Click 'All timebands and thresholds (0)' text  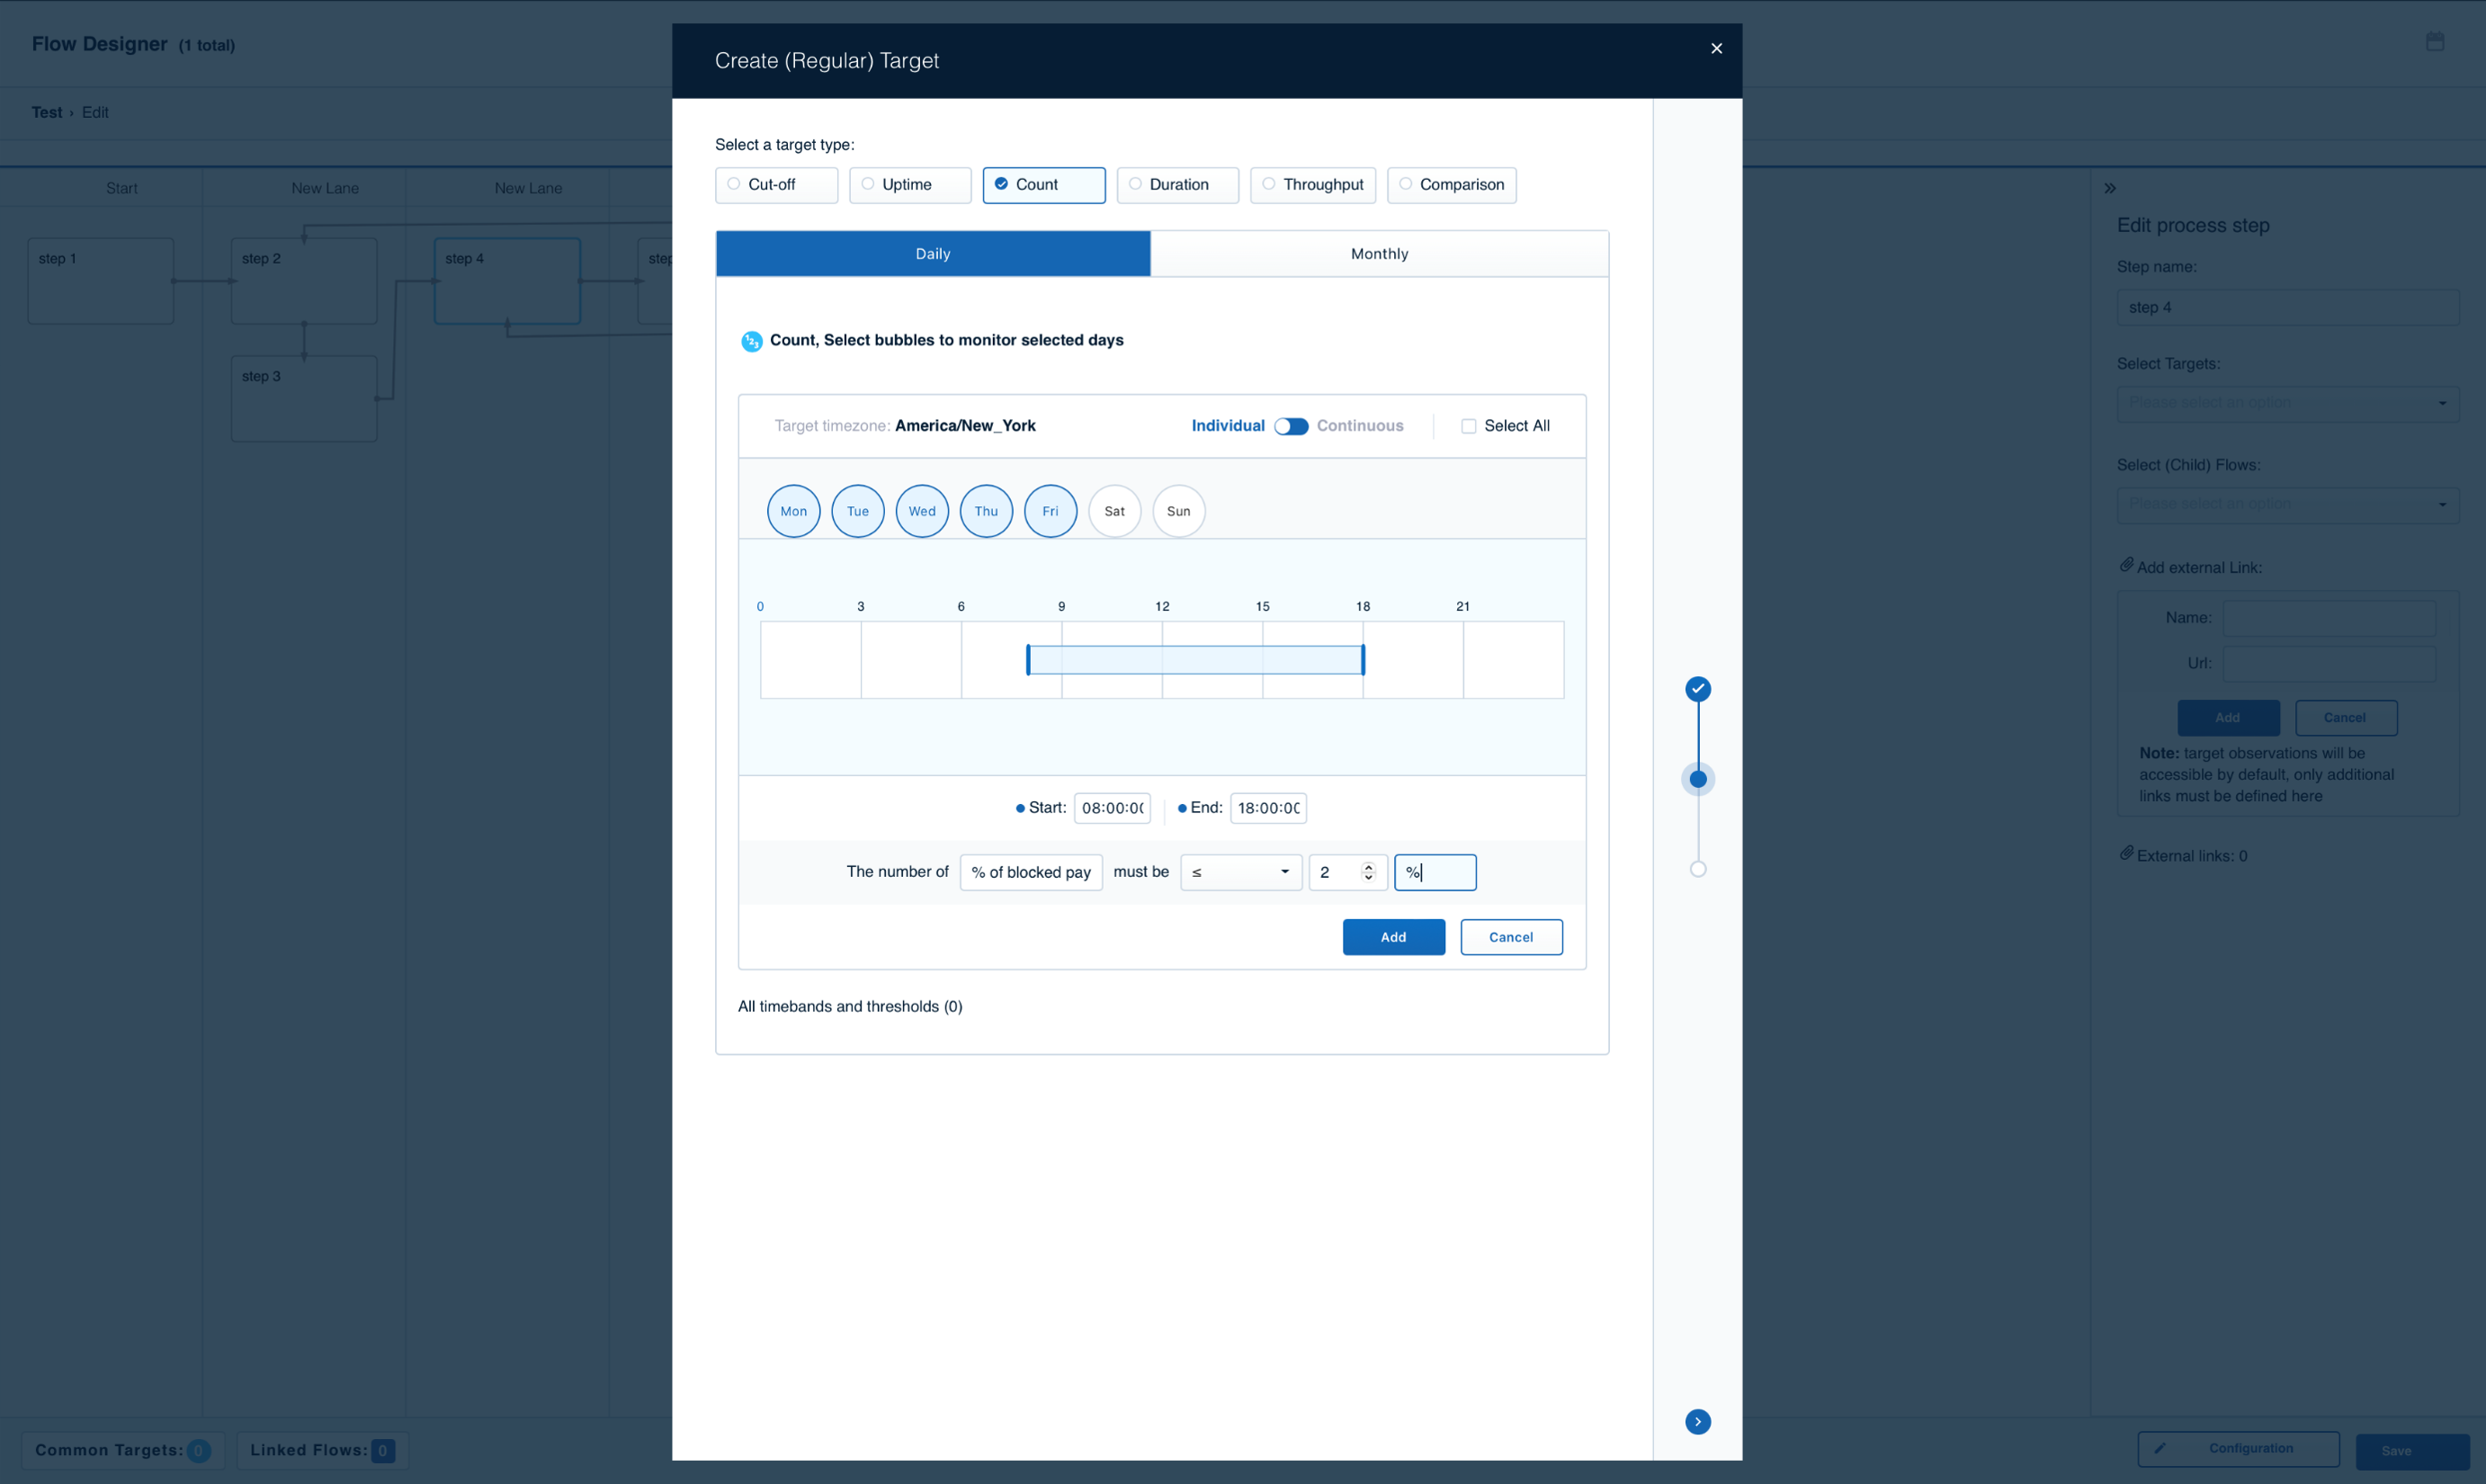pos(850,1007)
